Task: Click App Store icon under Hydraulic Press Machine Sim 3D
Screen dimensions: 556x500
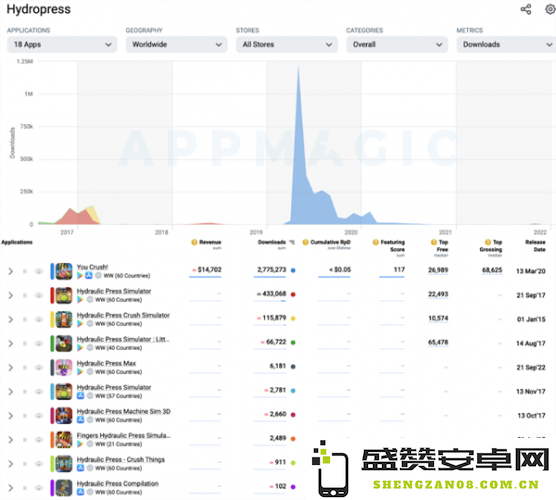Action: click(x=80, y=420)
